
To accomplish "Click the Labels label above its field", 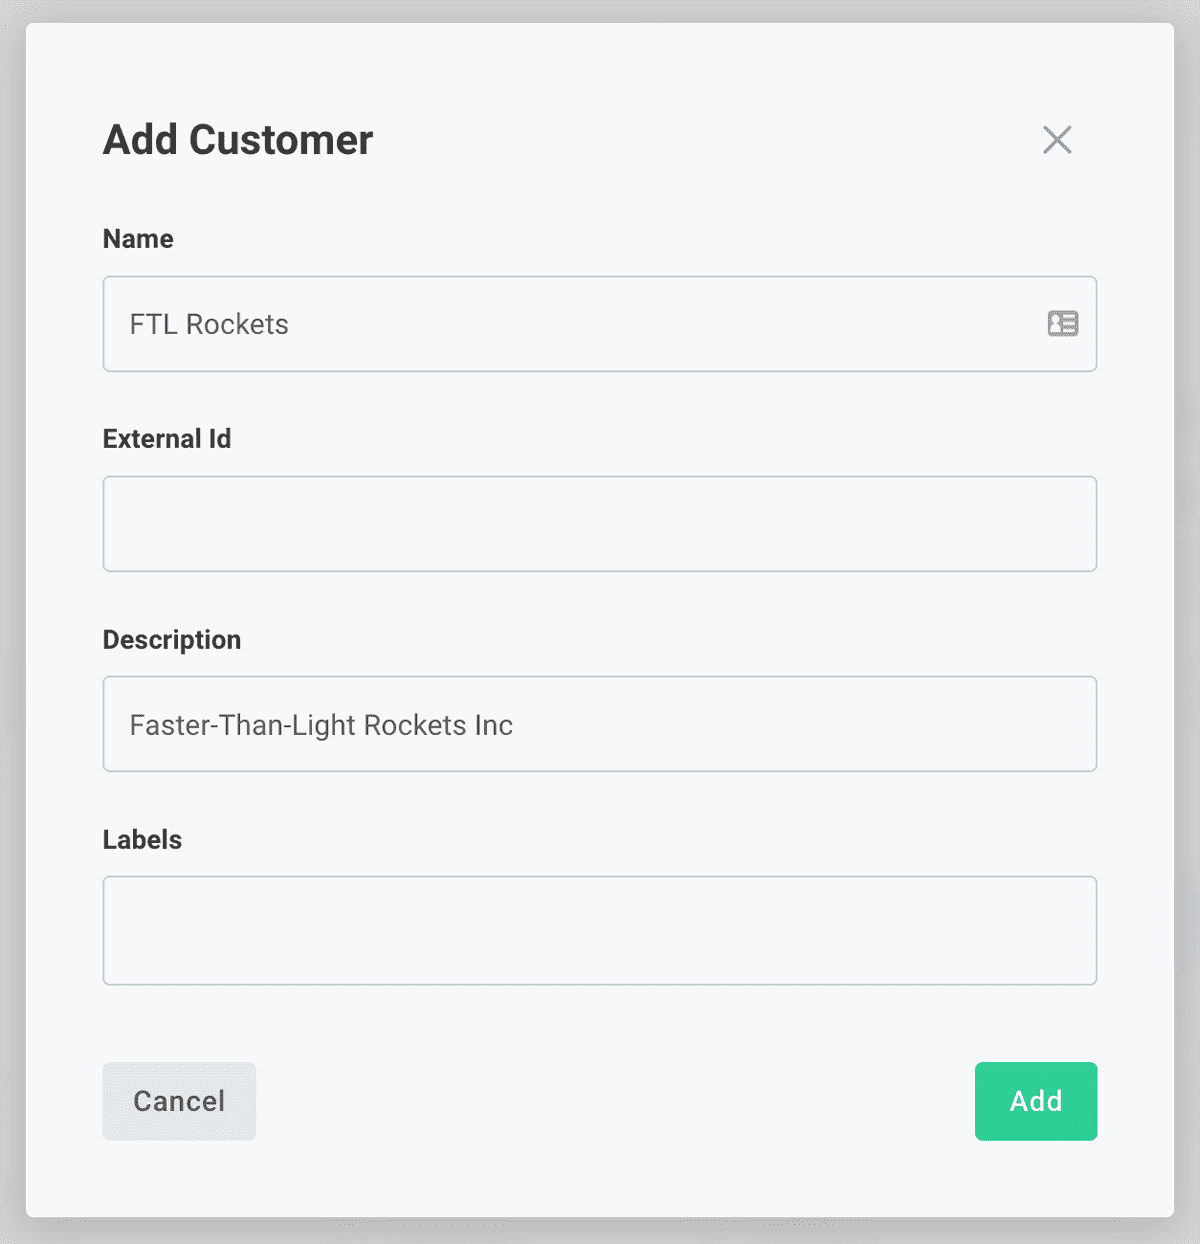I will pos(141,839).
